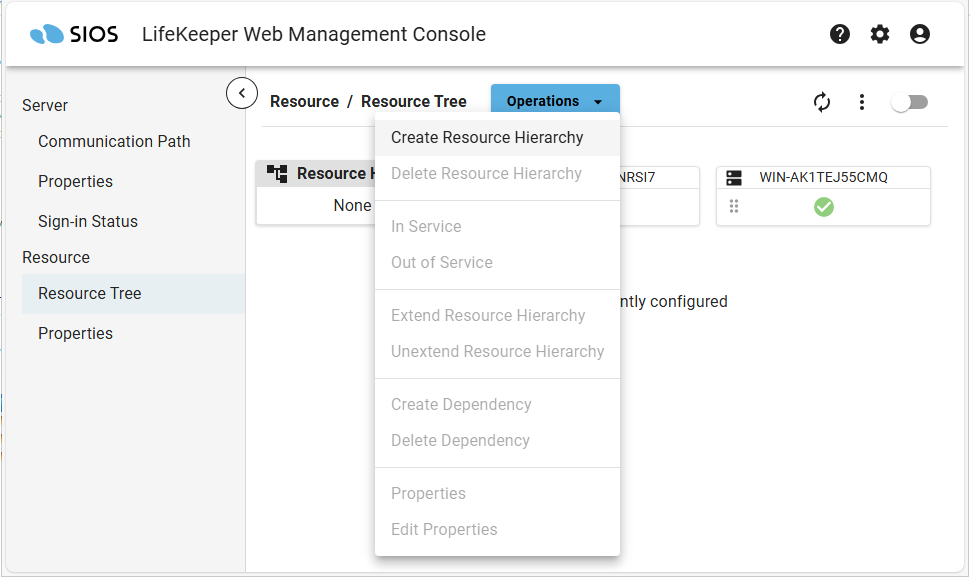Open Resource Properties in sidebar
The image size is (971, 580).
pyautogui.click(x=75, y=334)
